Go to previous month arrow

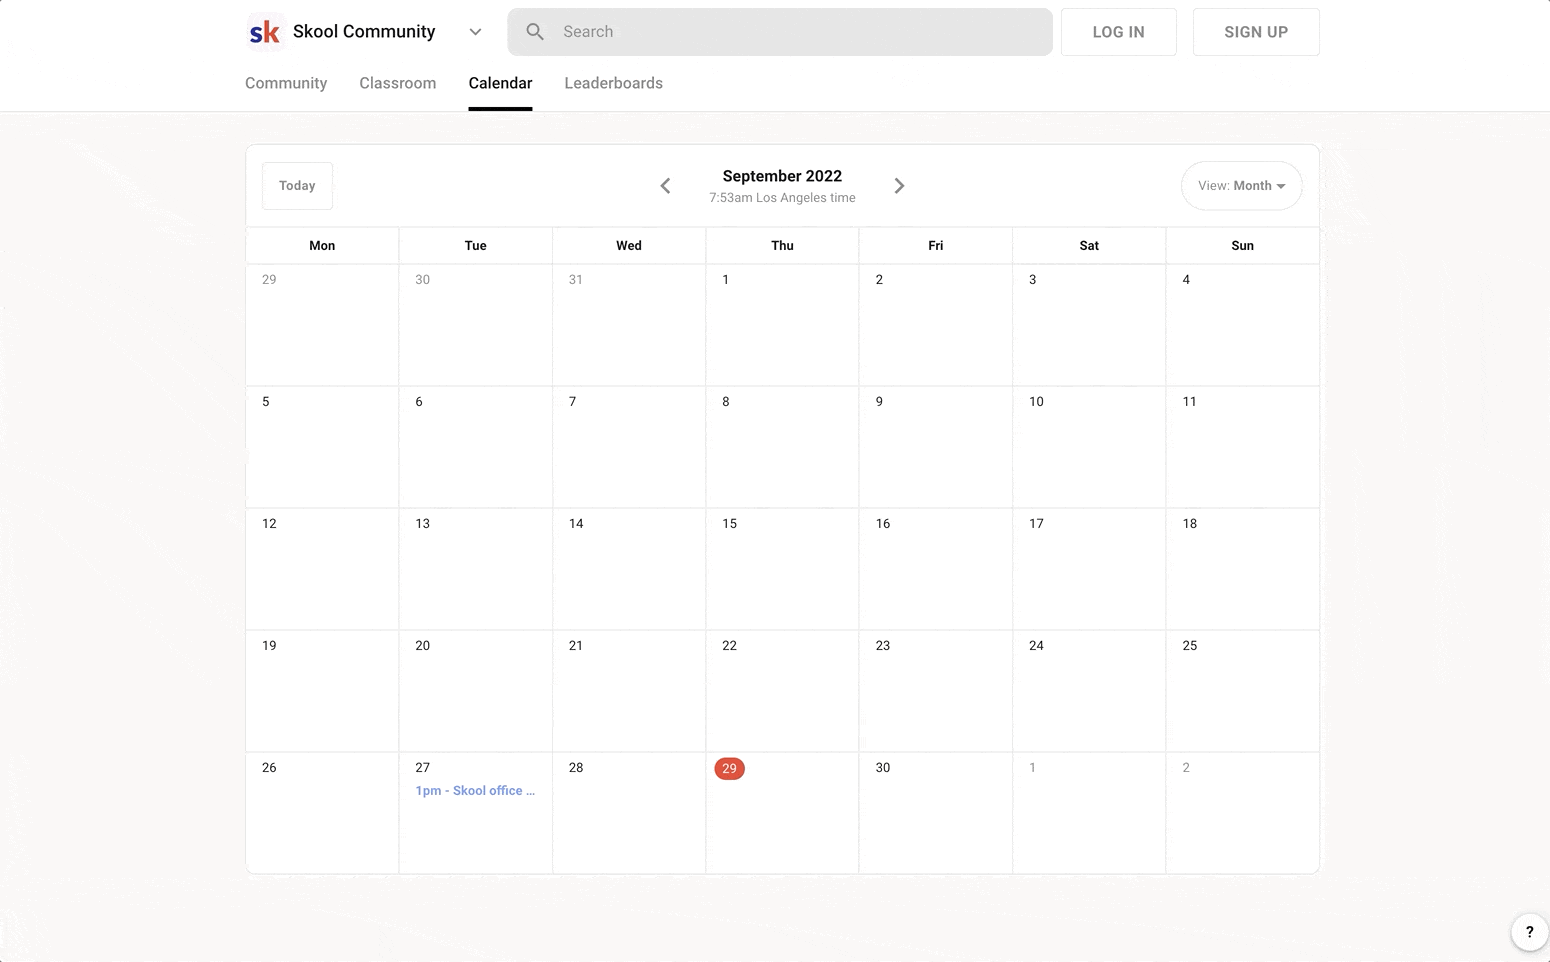(x=665, y=186)
